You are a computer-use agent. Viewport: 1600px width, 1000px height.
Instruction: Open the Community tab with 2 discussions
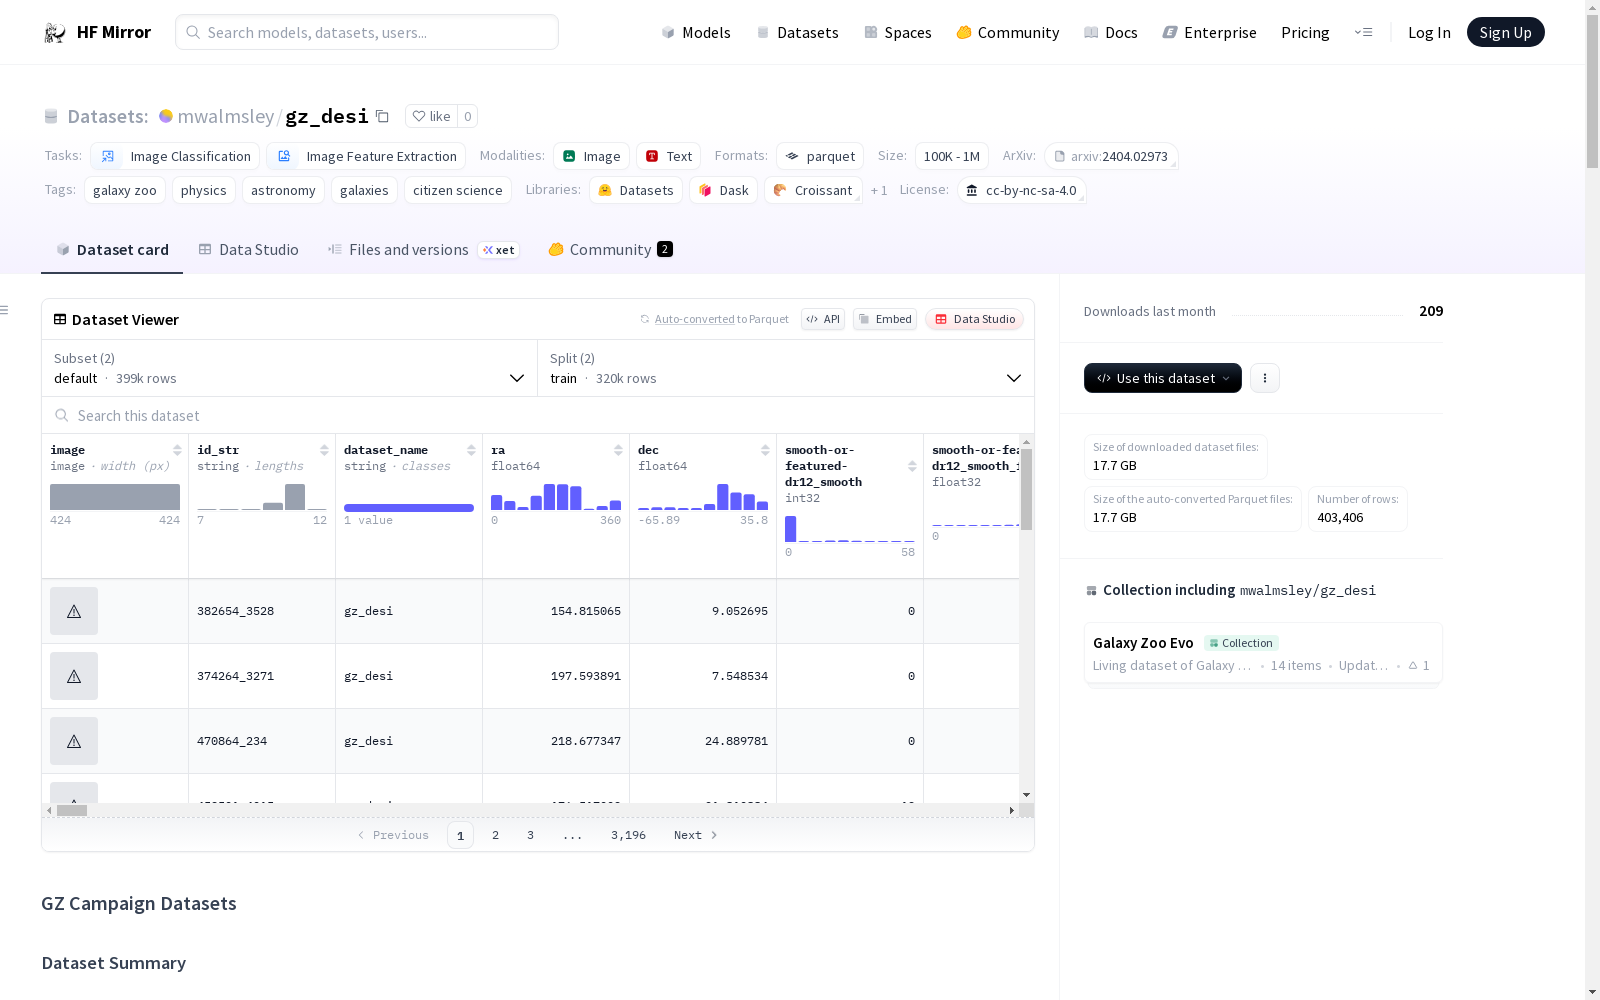(x=610, y=250)
